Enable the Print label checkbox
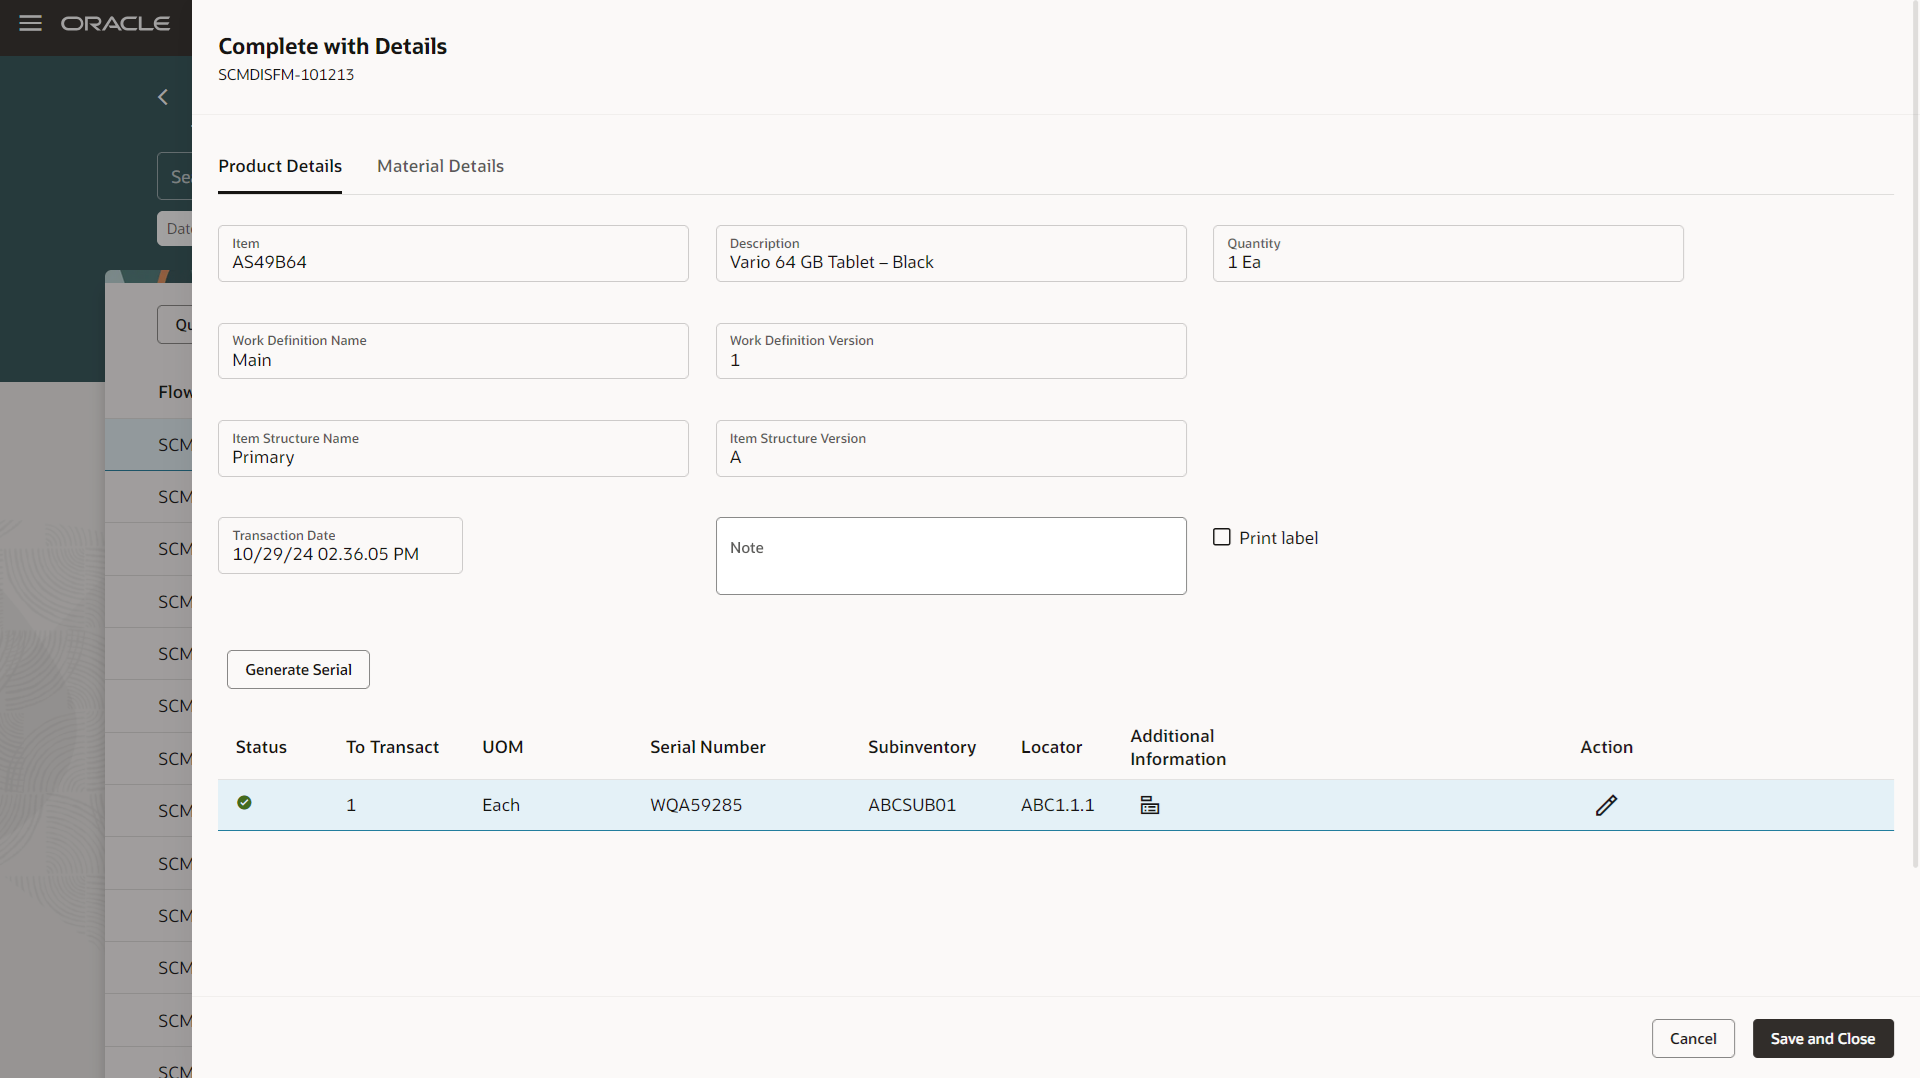This screenshot has height=1078, width=1920. (x=1222, y=537)
